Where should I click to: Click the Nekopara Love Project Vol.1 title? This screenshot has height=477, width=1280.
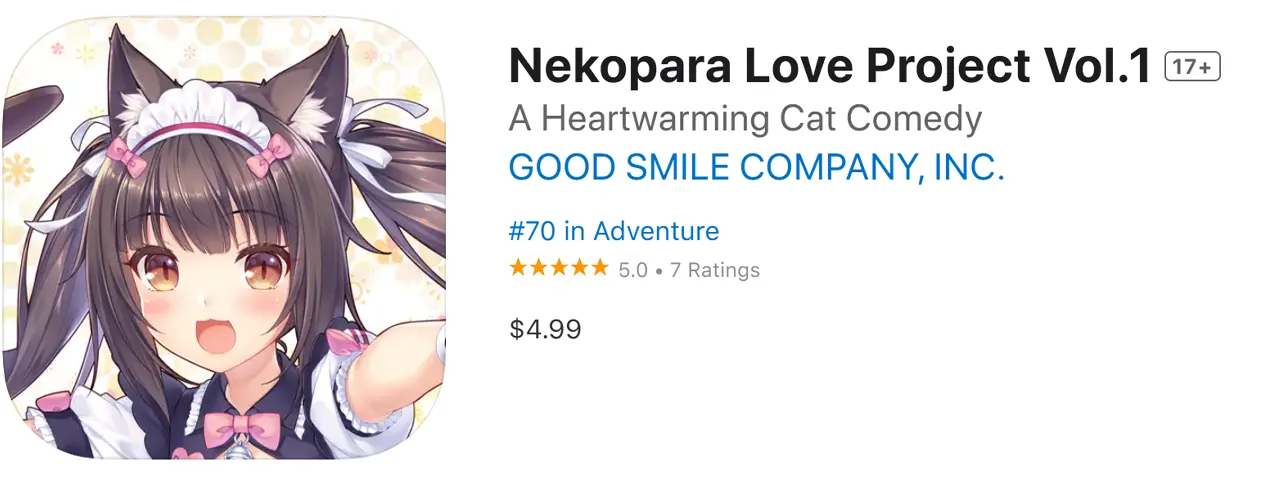[x=830, y=67]
